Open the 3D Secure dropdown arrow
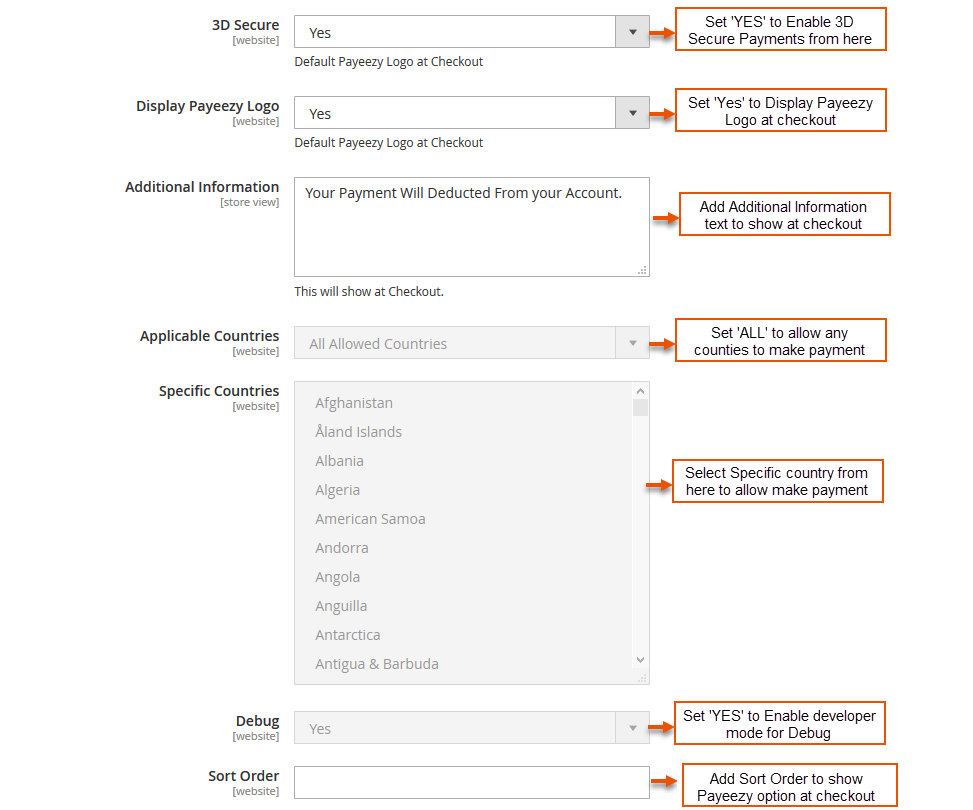The image size is (973, 810). click(x=632, y=31)
